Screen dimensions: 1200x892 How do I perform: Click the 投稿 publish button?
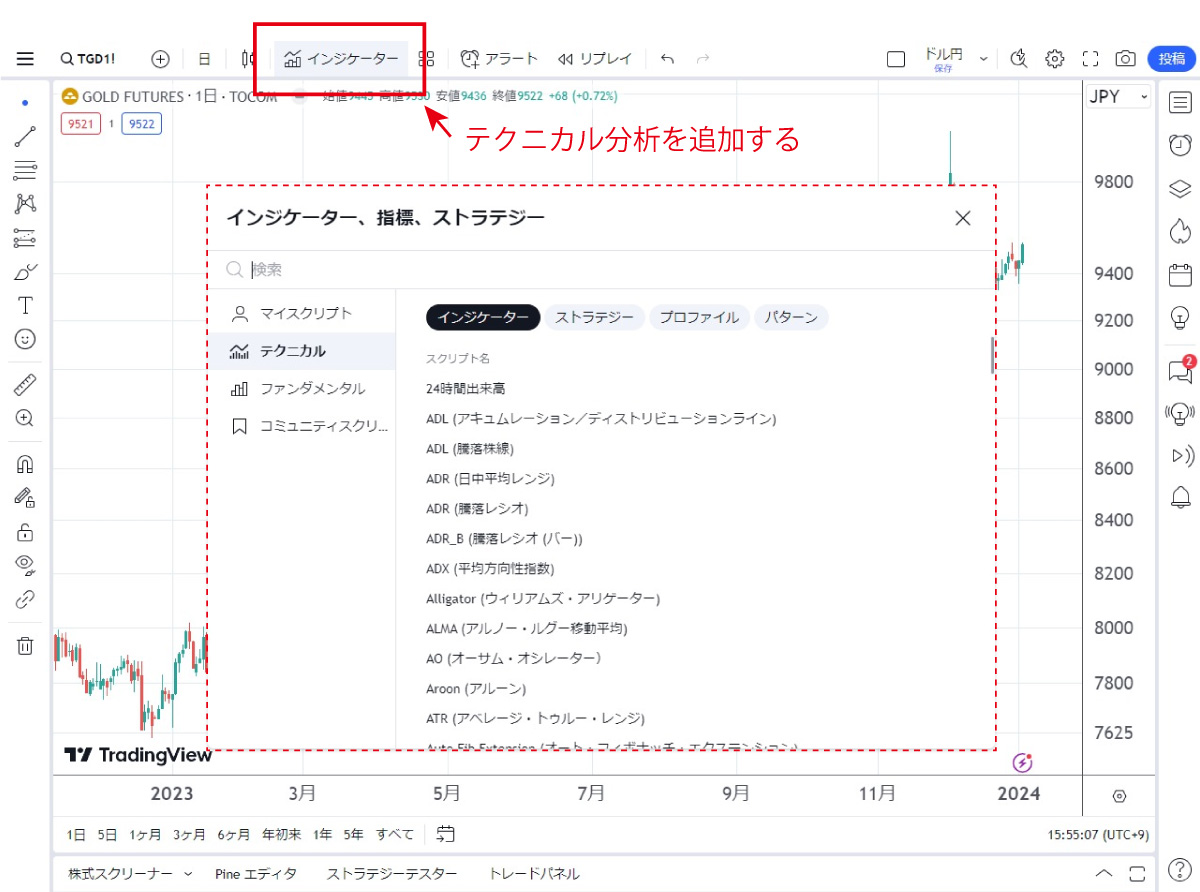coord(1172,59)
